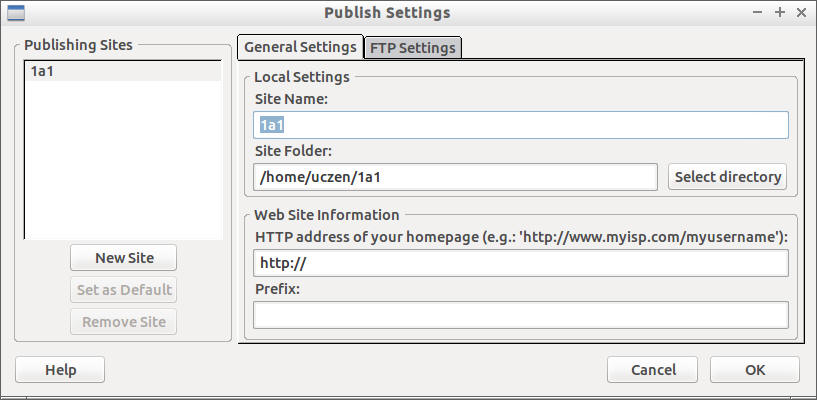The width and height of the screenshot is (817, 400).
Task: Cancel the publish settings changes
Action: click(652, 370)
